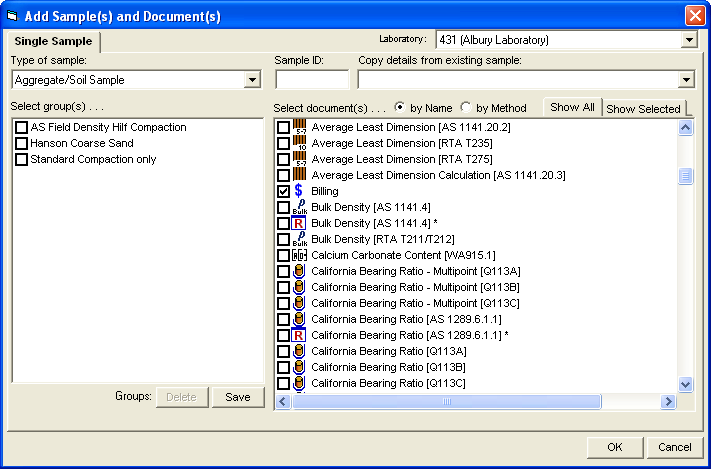Uncheck the Billing document checkbox

[284, 191]
